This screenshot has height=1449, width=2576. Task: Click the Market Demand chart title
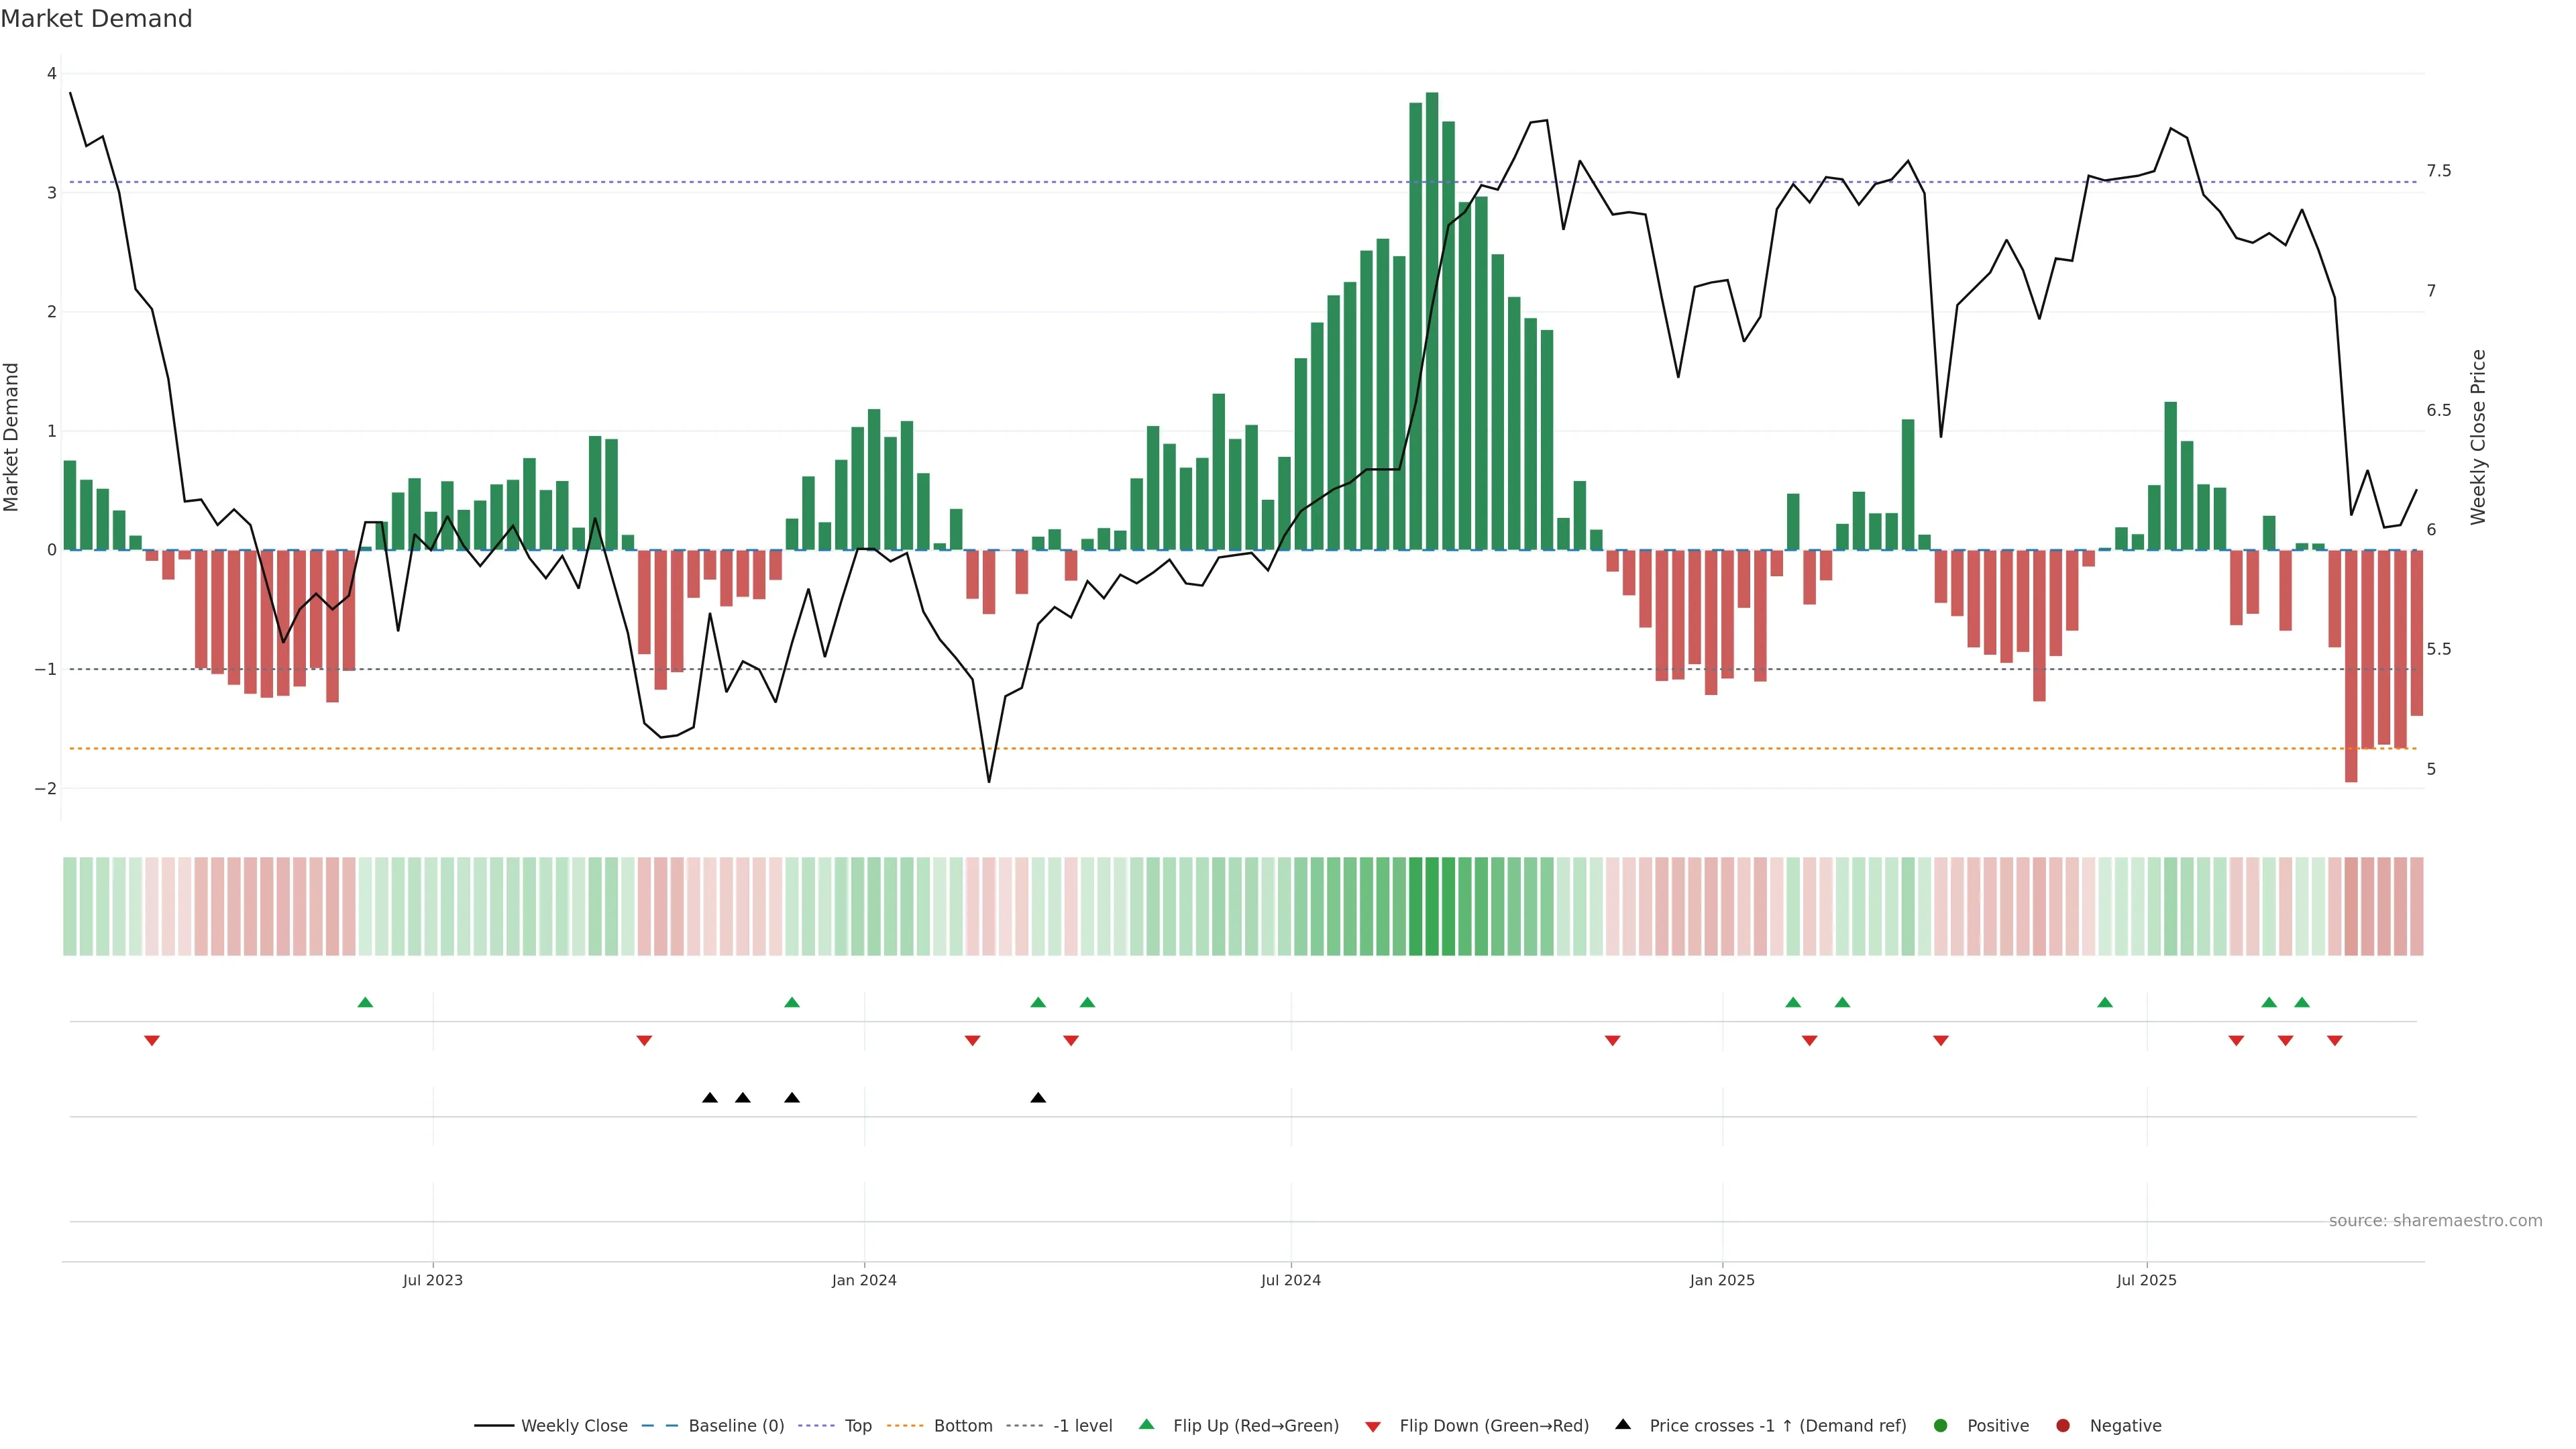[96, 19]
